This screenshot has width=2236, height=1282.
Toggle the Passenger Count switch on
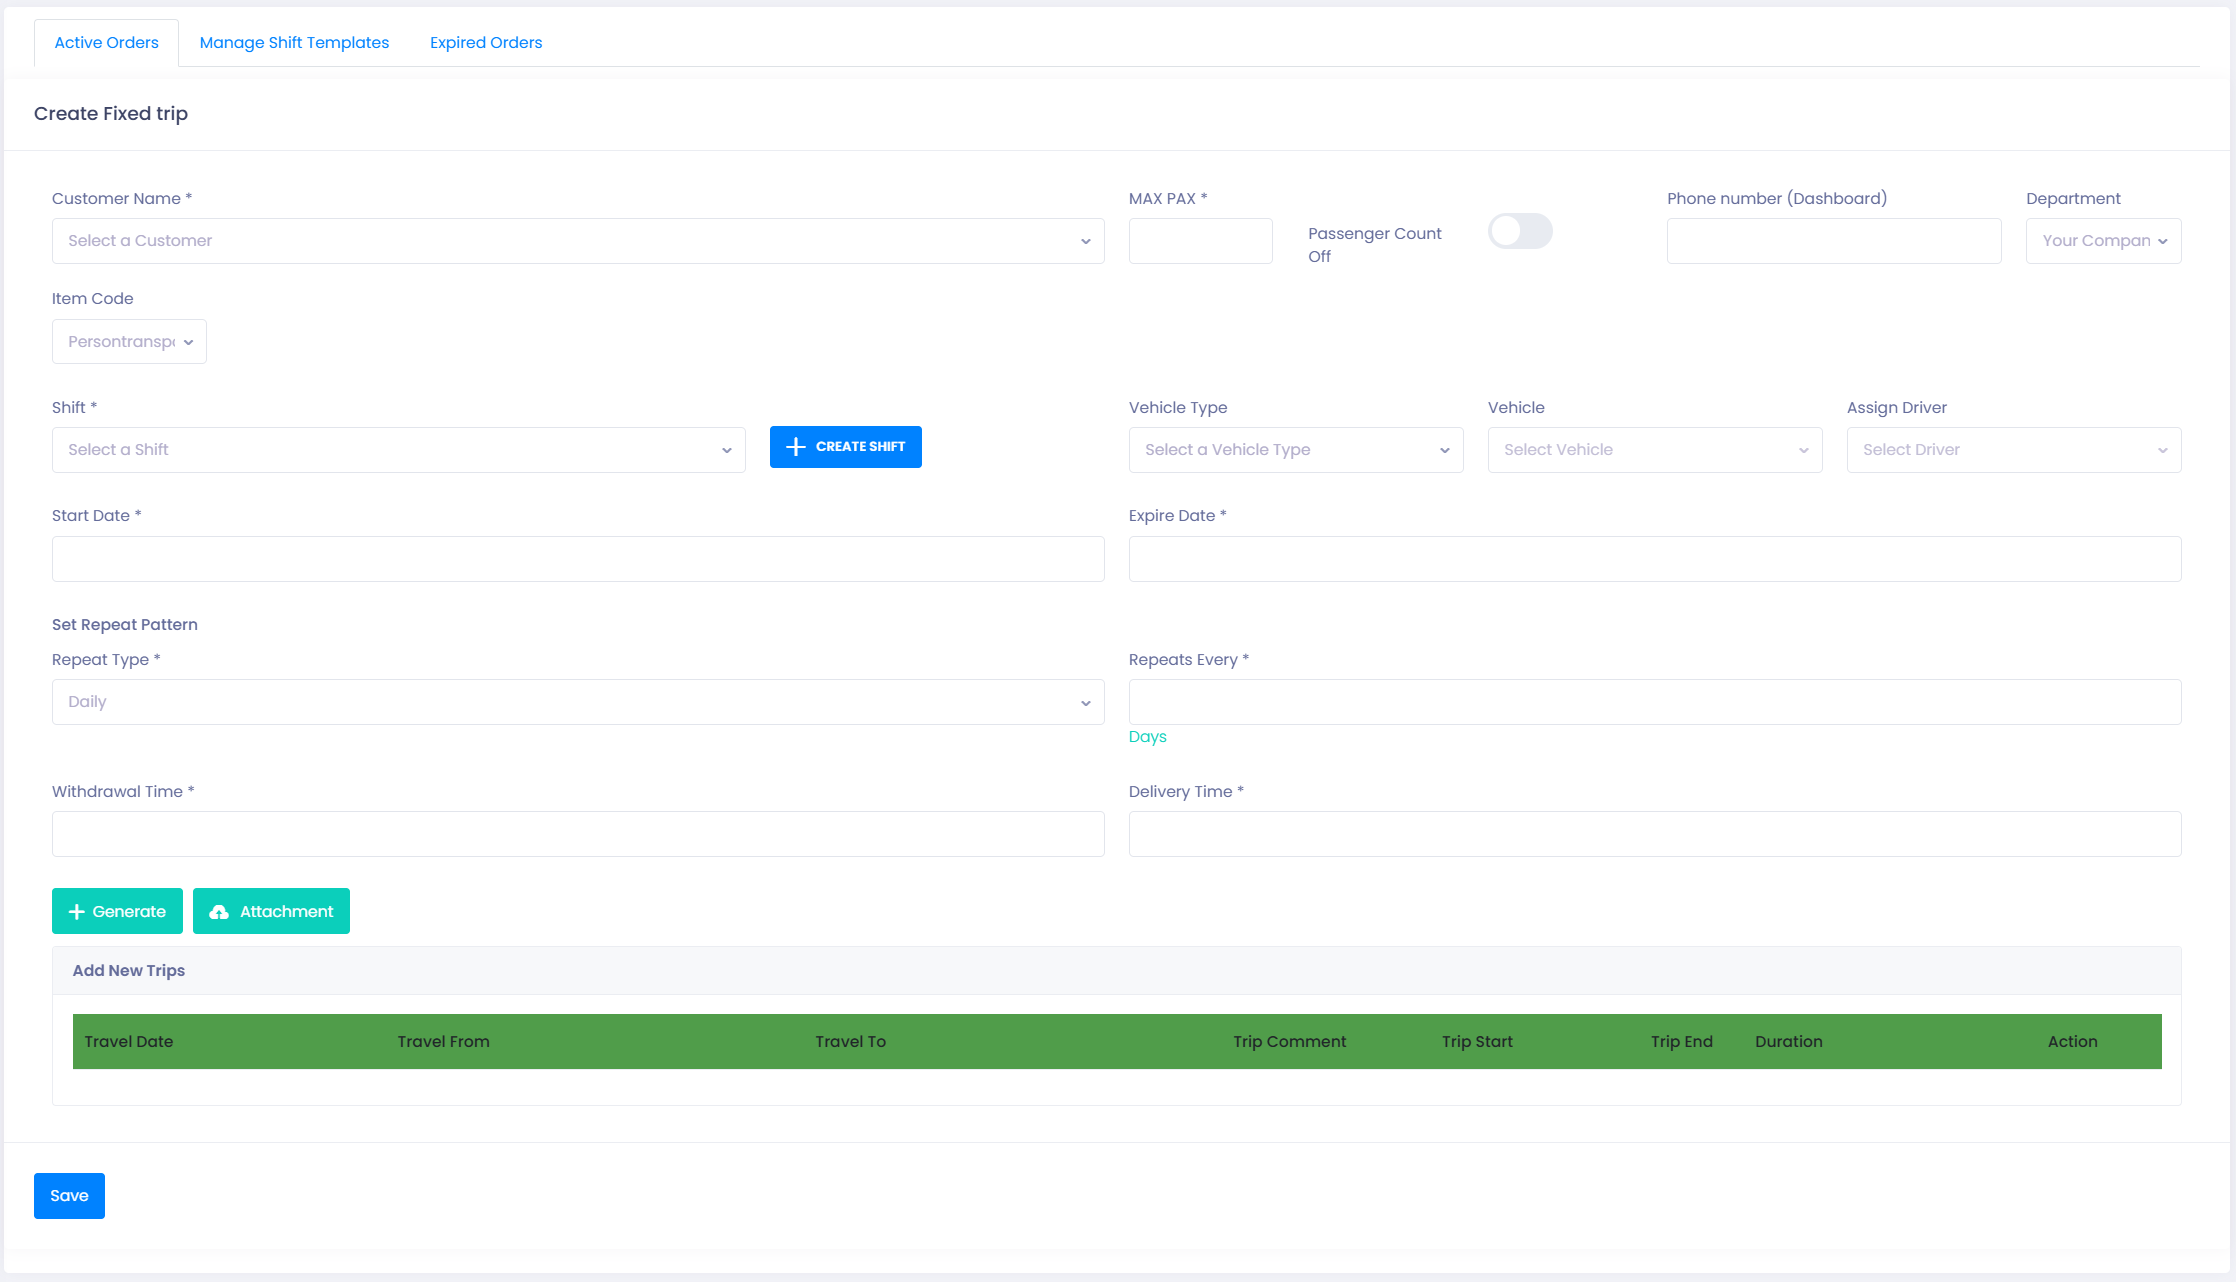(1519, 232)
